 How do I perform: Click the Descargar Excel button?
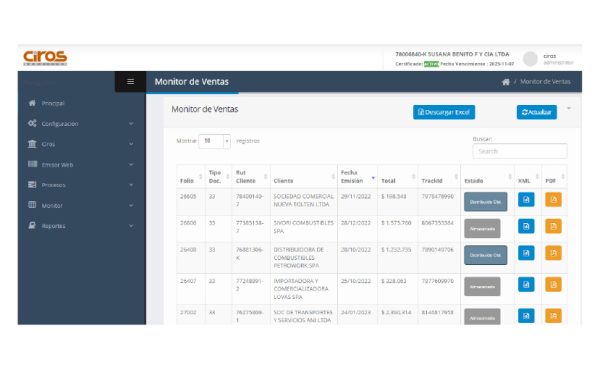coord(444,112)
